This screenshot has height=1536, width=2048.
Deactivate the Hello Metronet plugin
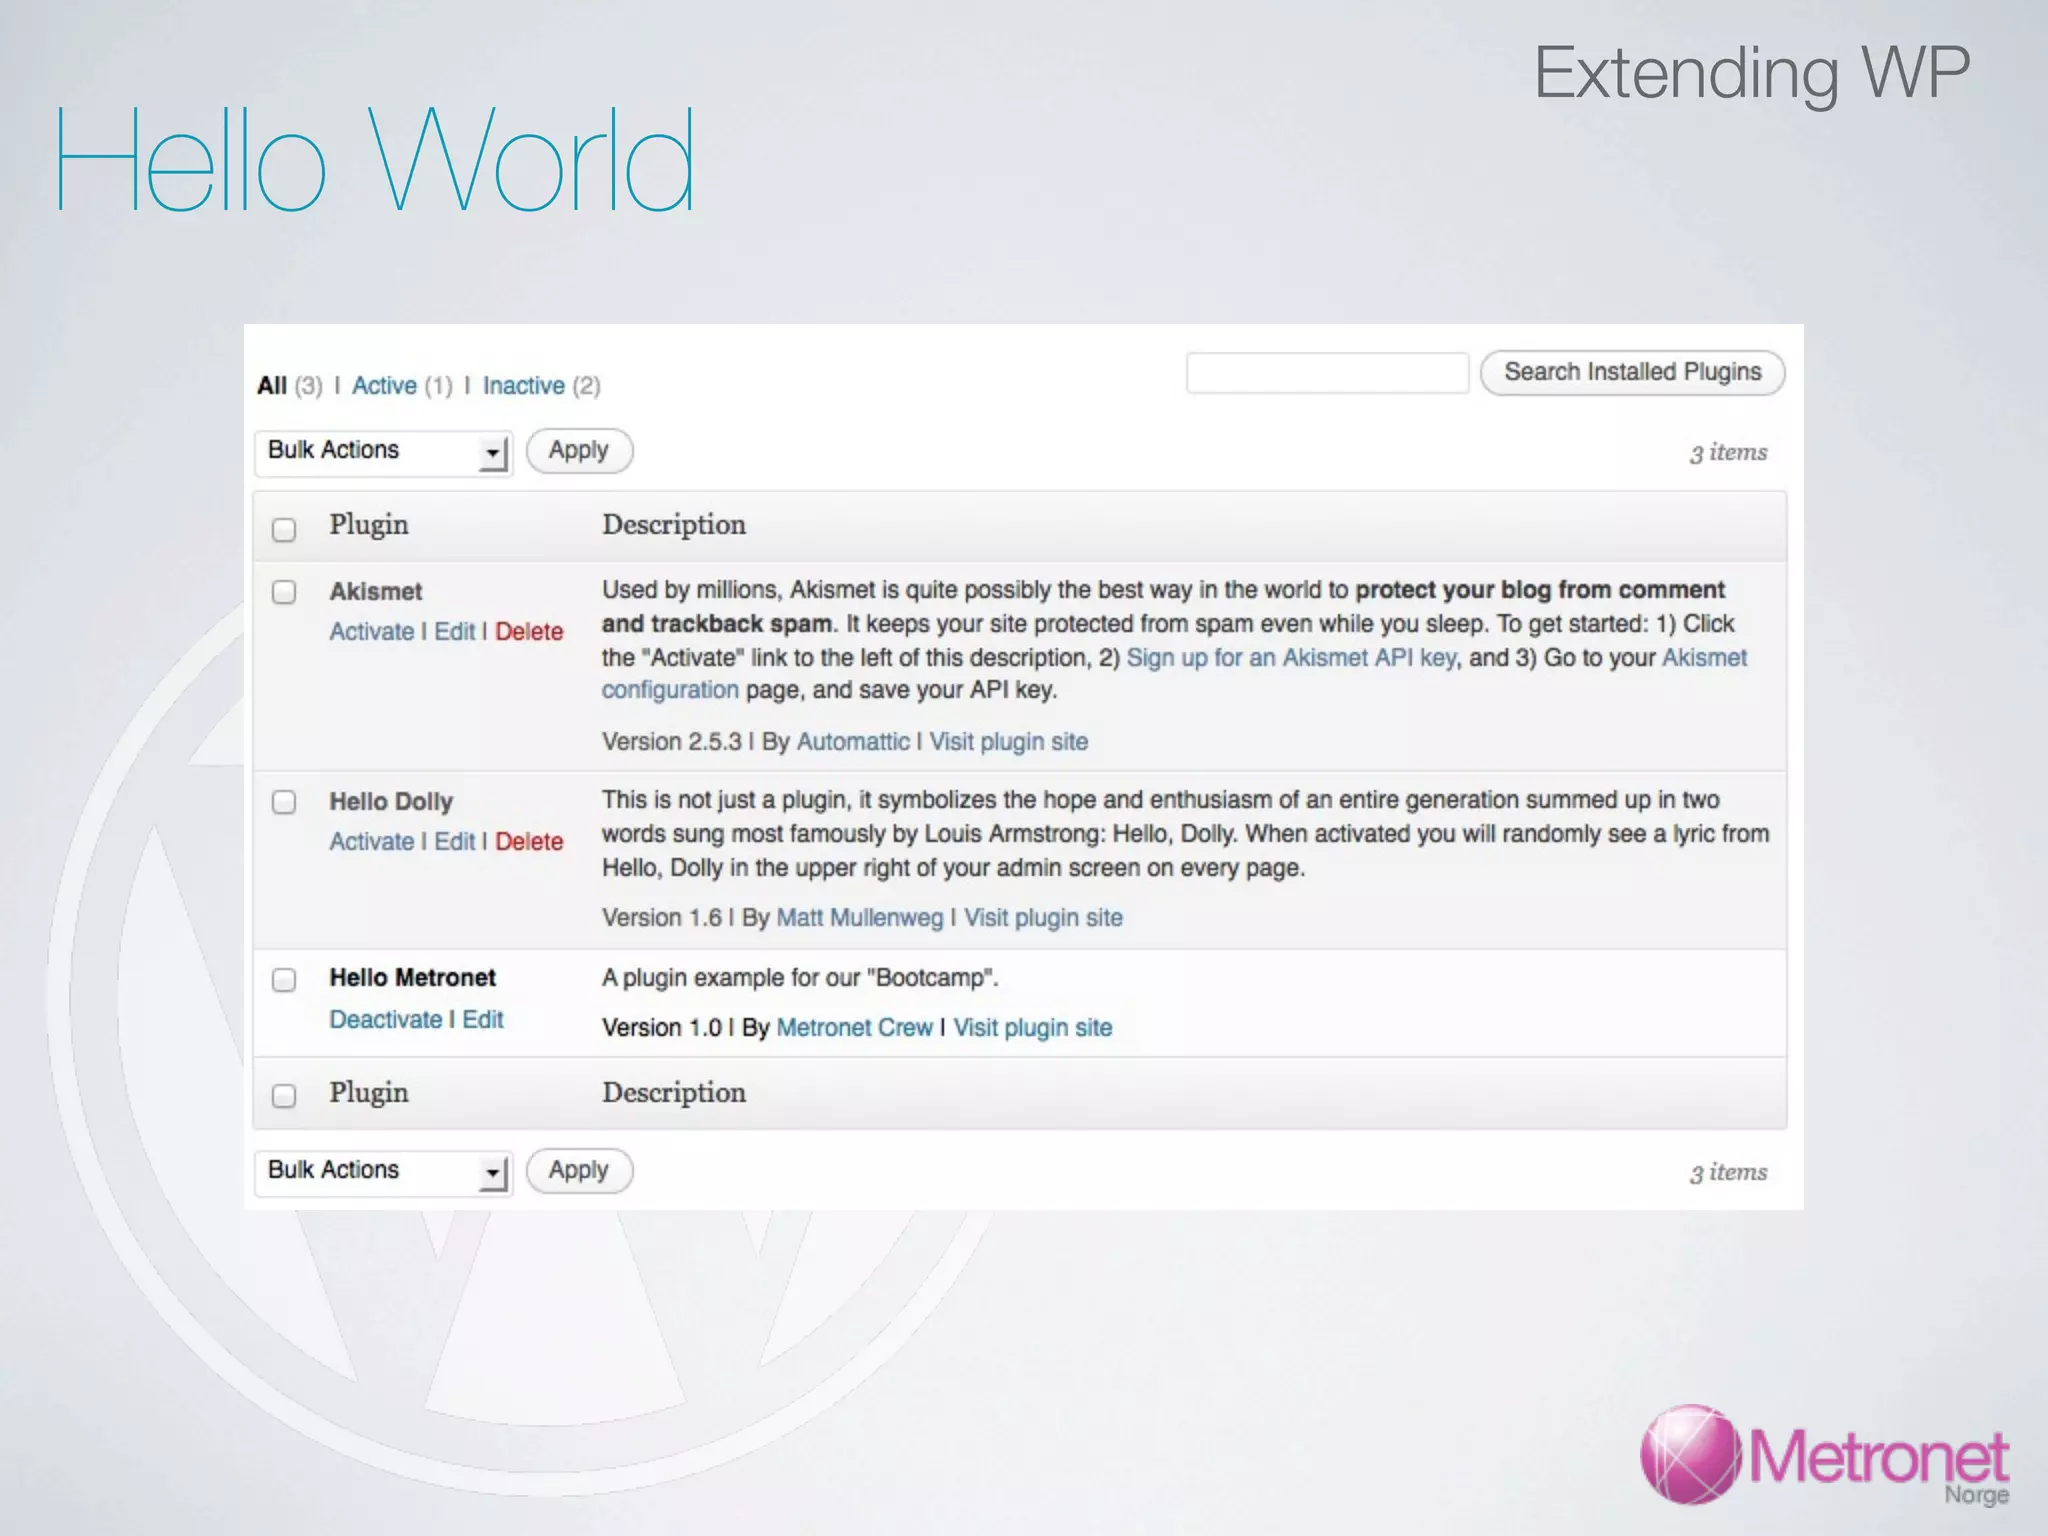point(386,1020)
